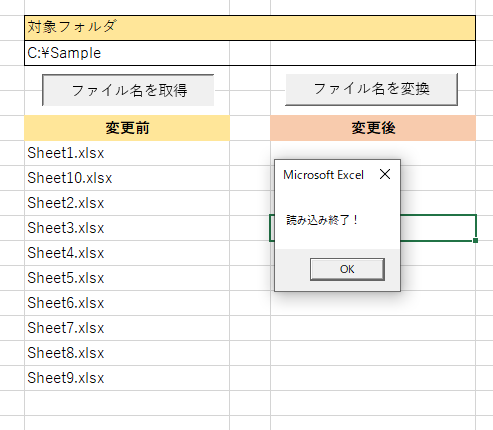Image resolution: width=493 pixels, height=430 pixels.
Task: Click the ファイル名を変換 button
Action: [371, 89]
